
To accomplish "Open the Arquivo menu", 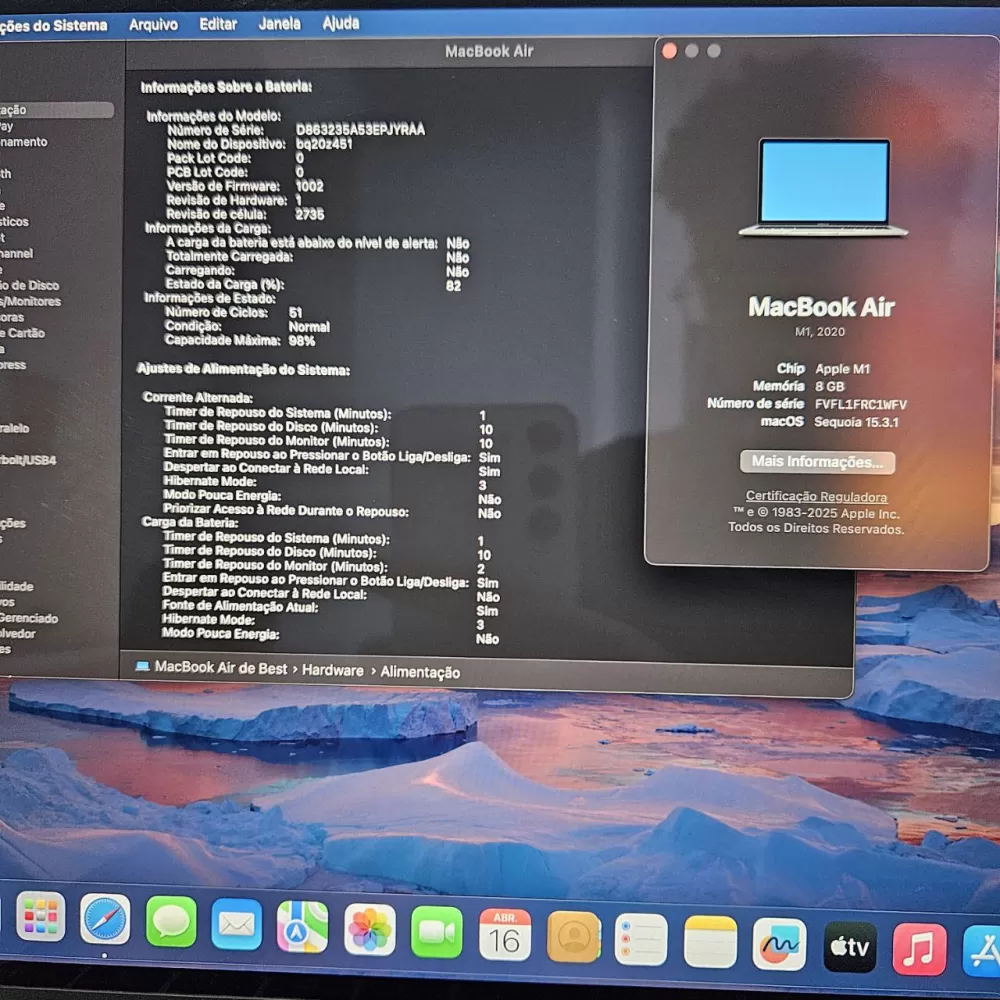I will pyautogui.click(x=153, y=25).
